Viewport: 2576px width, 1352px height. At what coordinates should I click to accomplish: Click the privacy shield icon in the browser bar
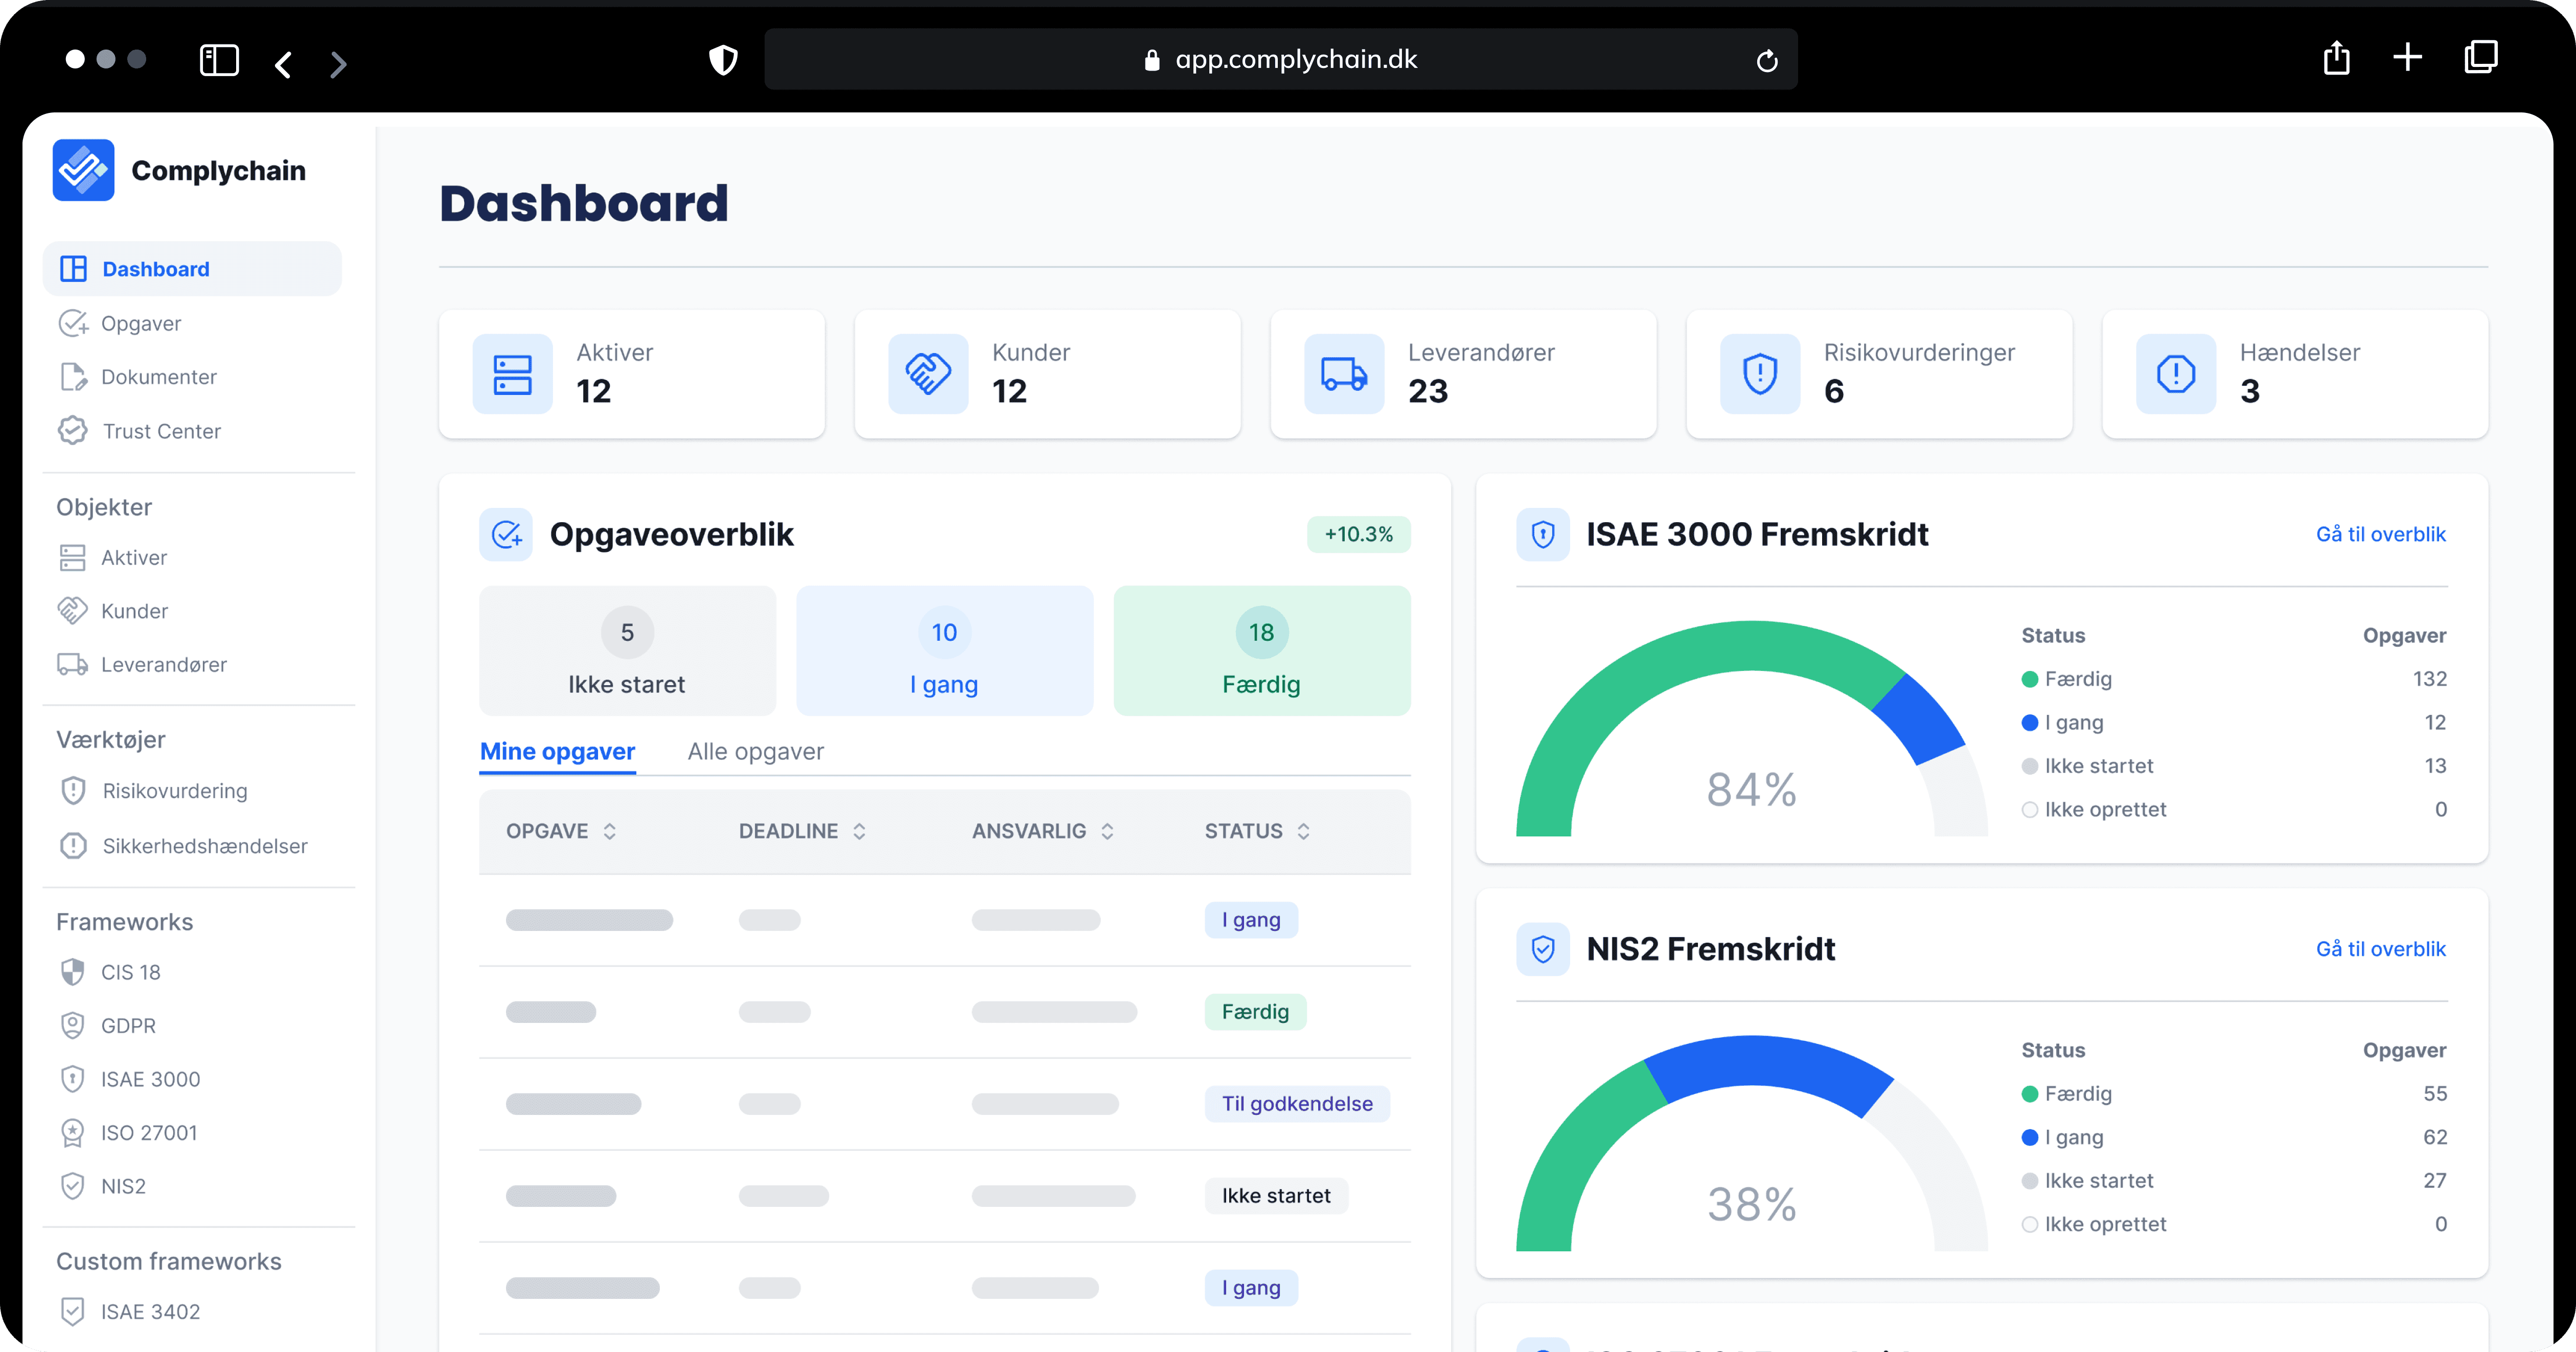723,60
